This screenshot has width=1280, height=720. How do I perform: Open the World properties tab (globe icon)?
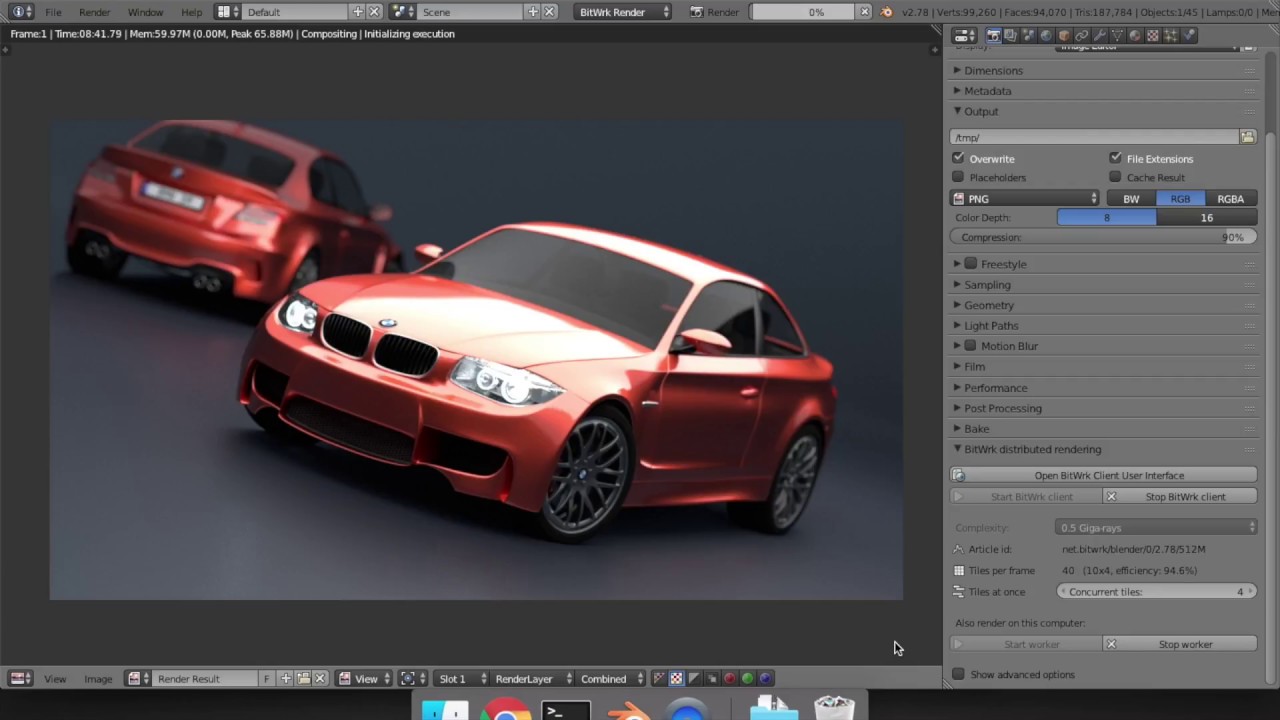pos(1046,35)
